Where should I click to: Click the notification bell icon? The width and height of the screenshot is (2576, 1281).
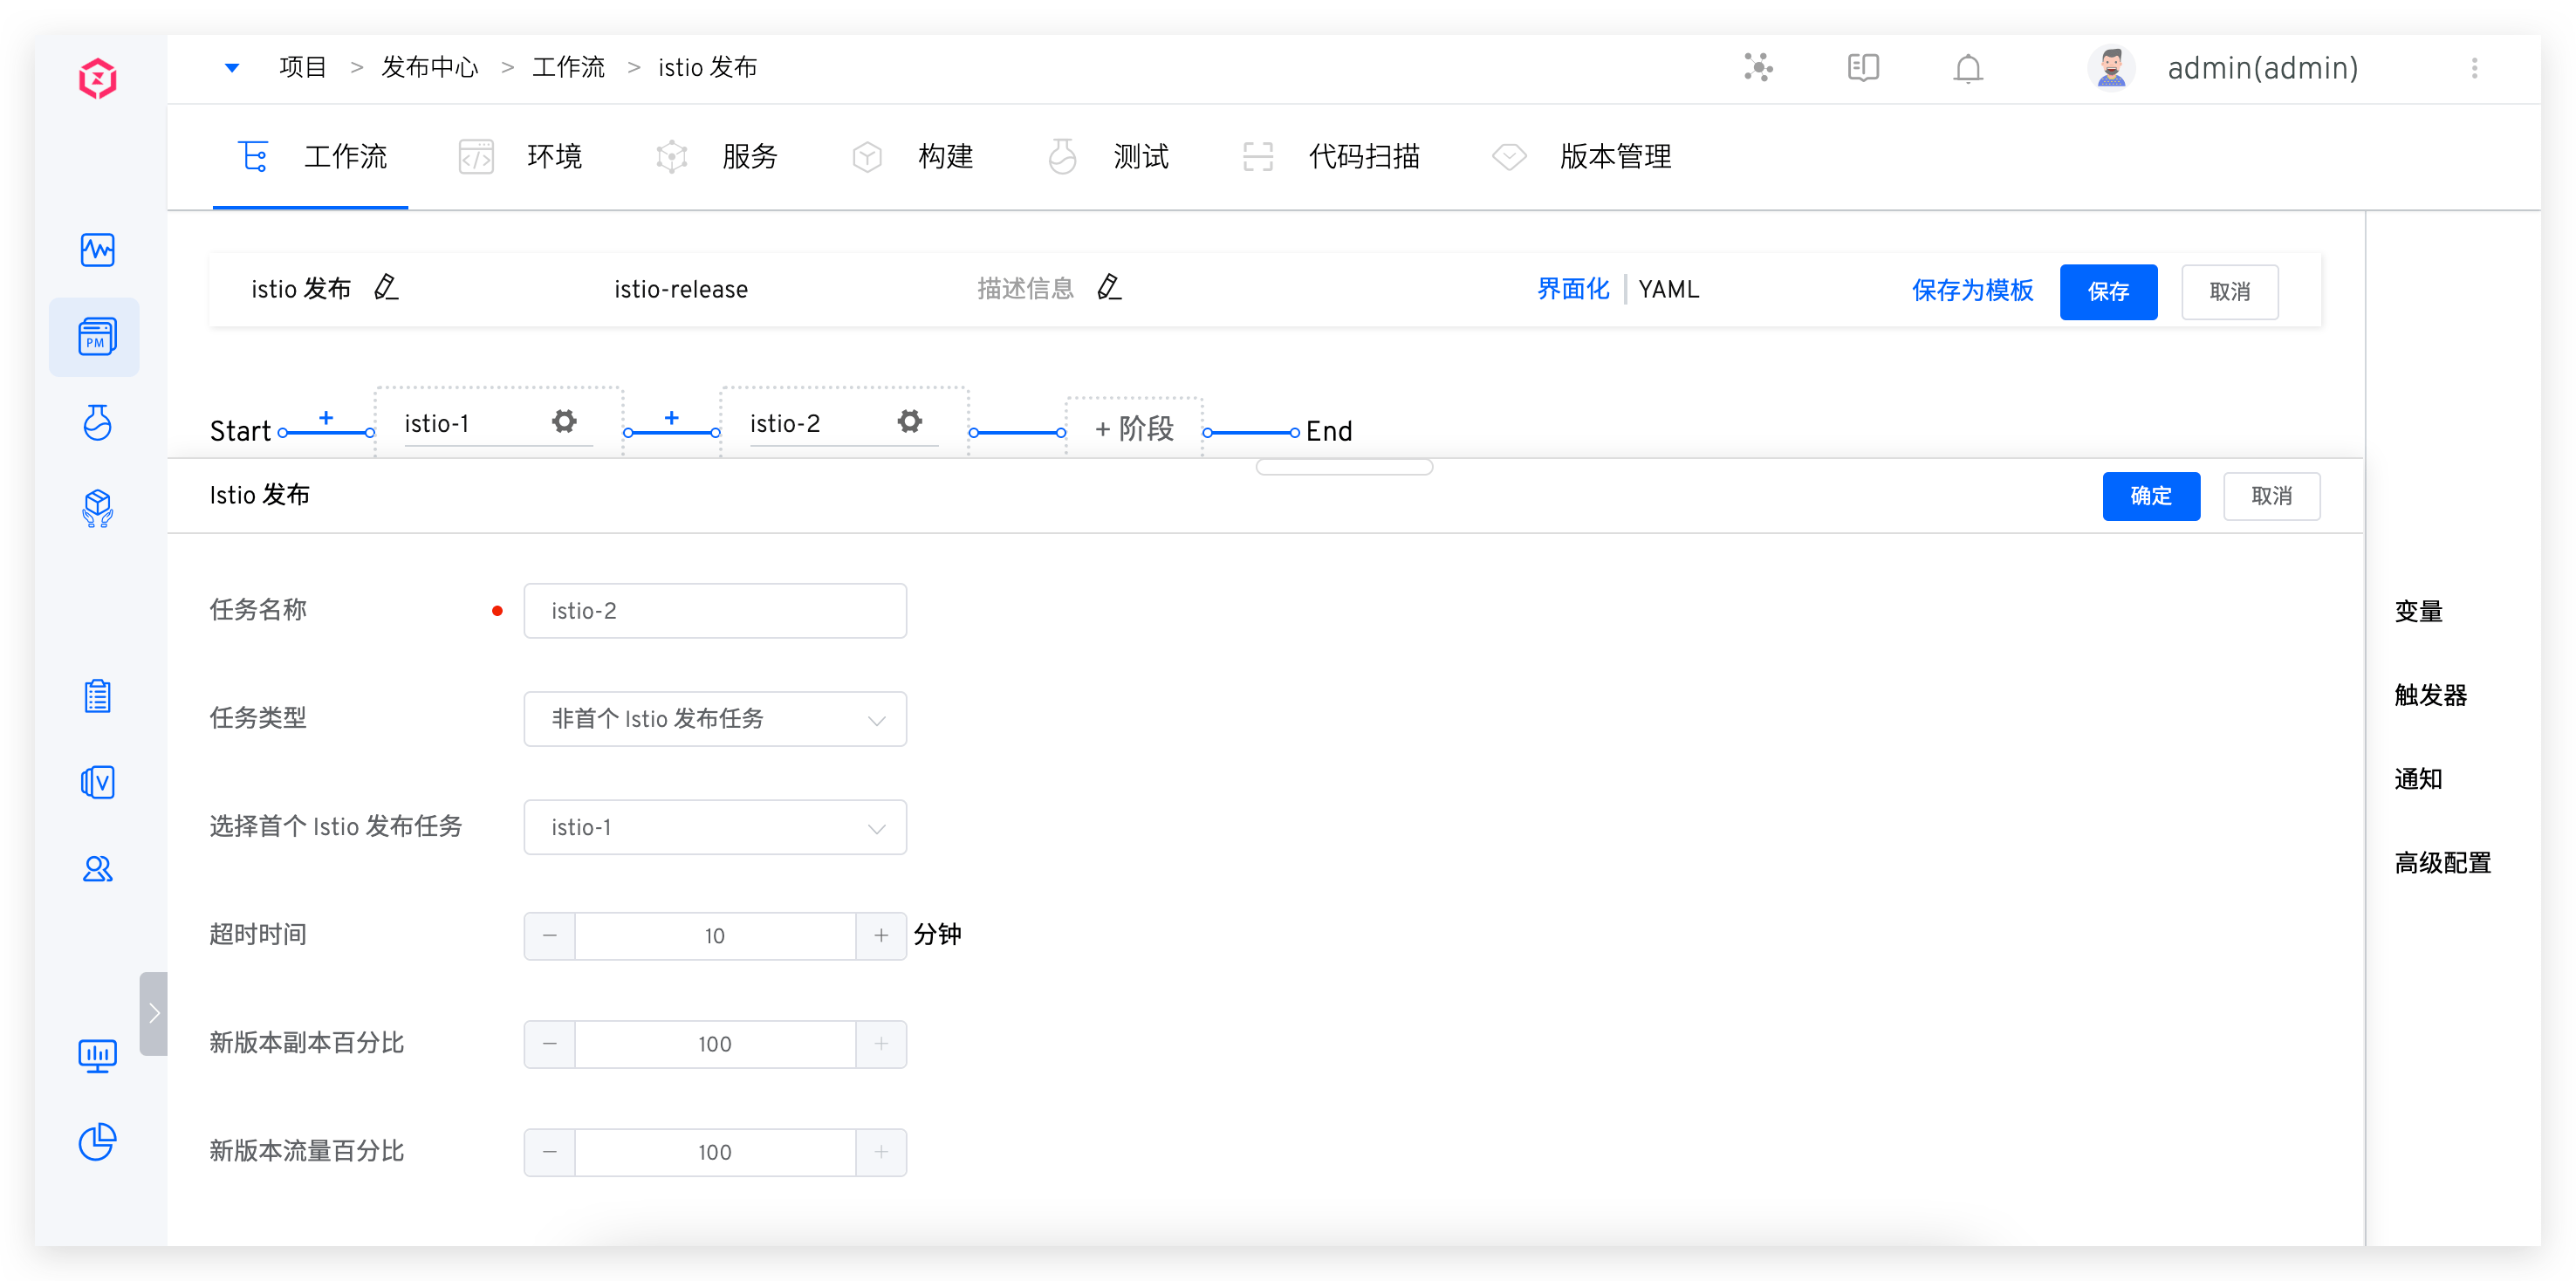1966,68
